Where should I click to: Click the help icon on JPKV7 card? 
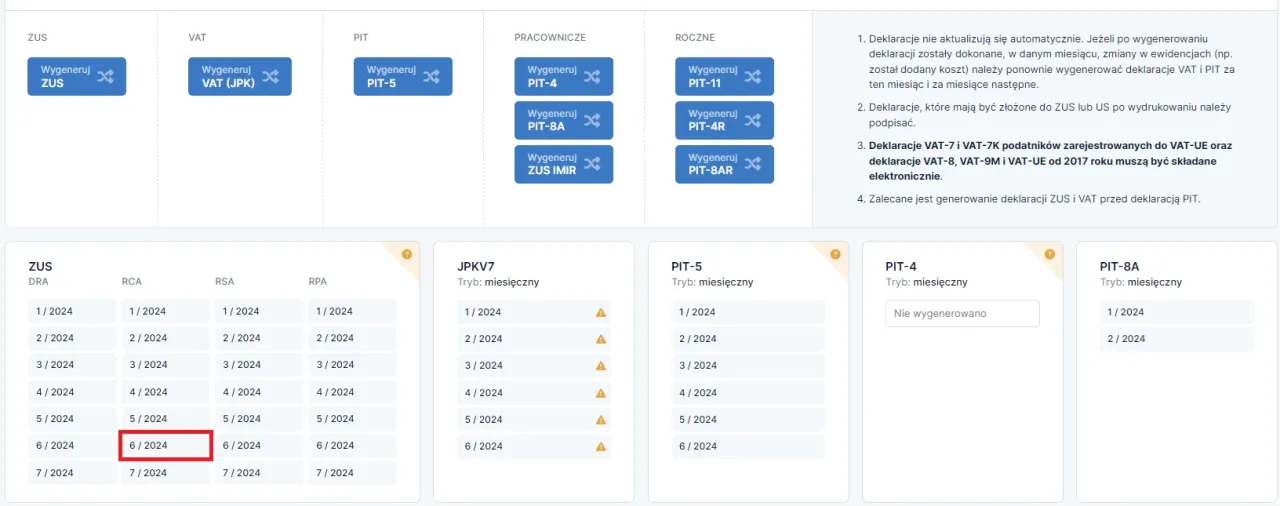pyautogui.click(x=621, y=254)
